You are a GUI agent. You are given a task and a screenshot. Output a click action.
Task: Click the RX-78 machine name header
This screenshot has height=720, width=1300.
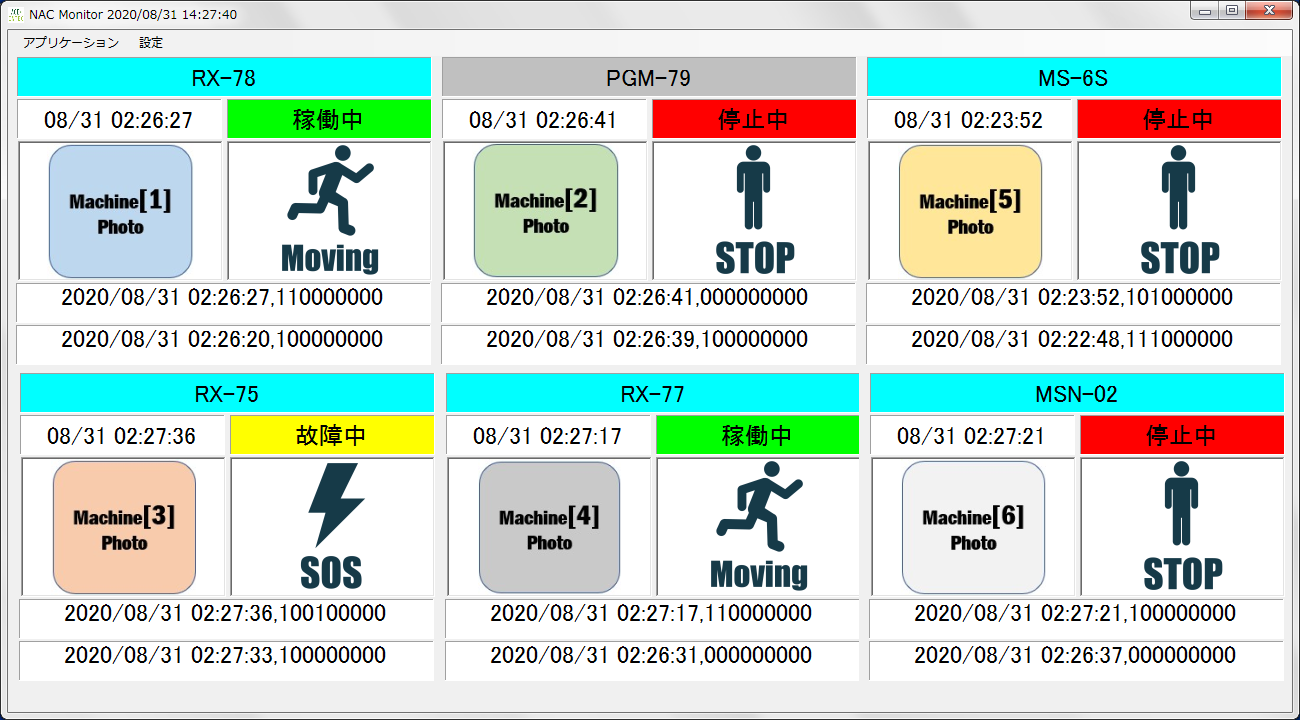click(x=224, y=77)
